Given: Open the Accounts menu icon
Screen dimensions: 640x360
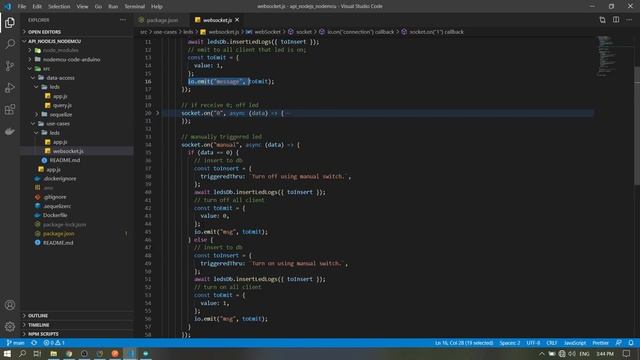Looking at the screenshot, I should (10, 305).
